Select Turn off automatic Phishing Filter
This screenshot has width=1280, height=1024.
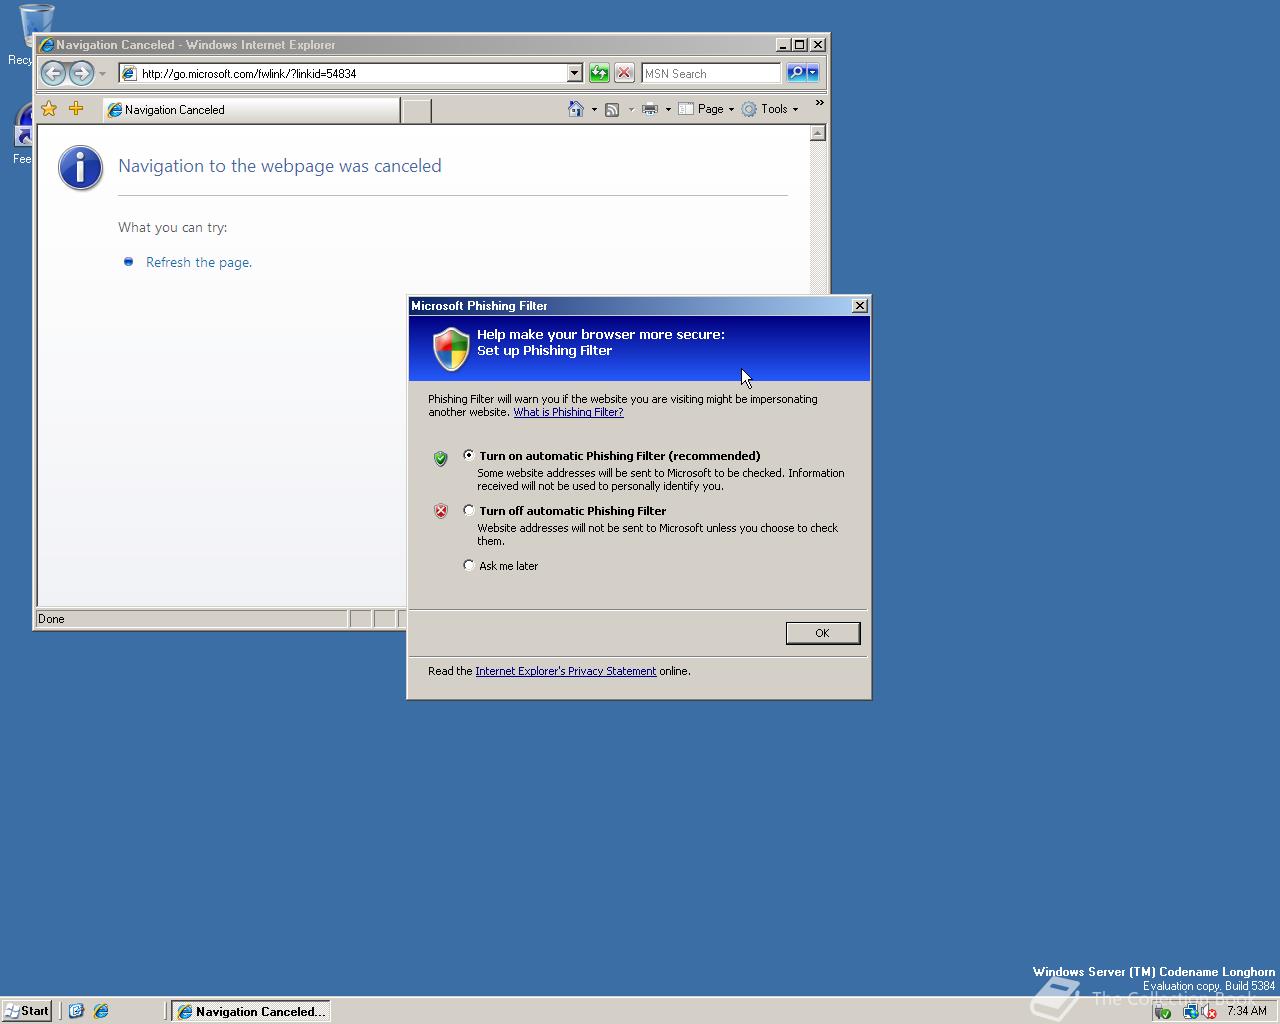pyautogui.click(x=469, y=510)
